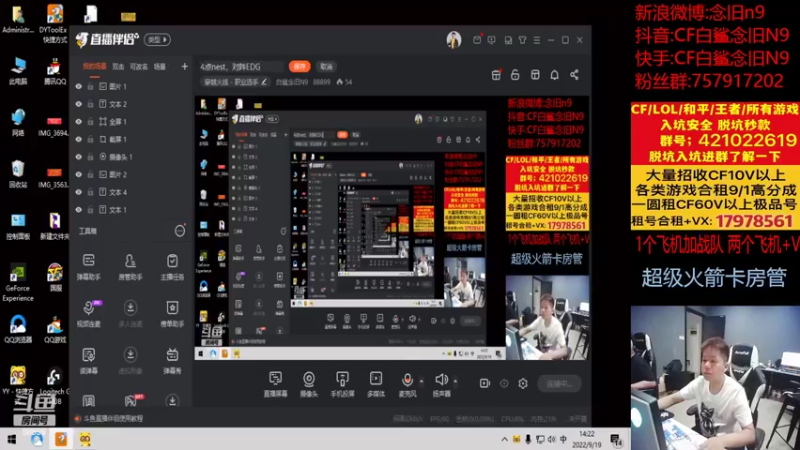Open the mail icon in title bar

477,39
